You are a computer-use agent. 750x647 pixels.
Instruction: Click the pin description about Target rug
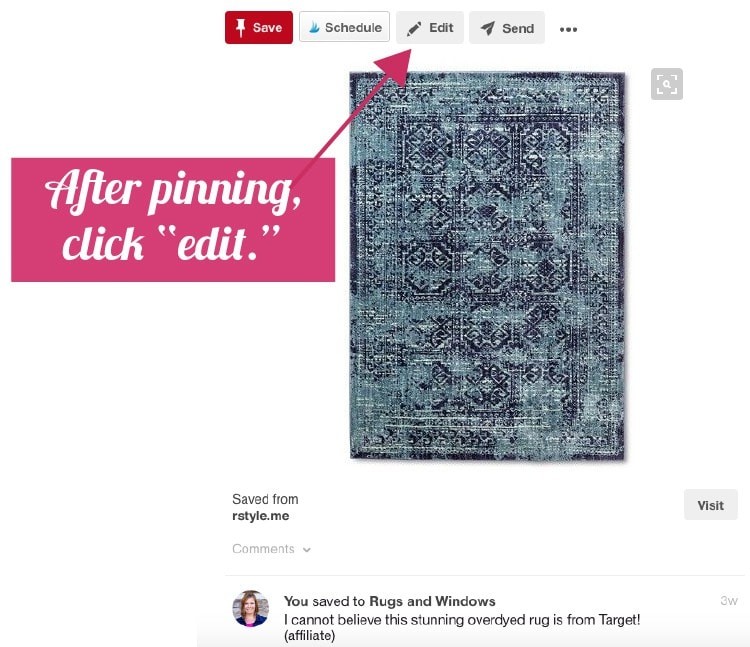(462, 627)
